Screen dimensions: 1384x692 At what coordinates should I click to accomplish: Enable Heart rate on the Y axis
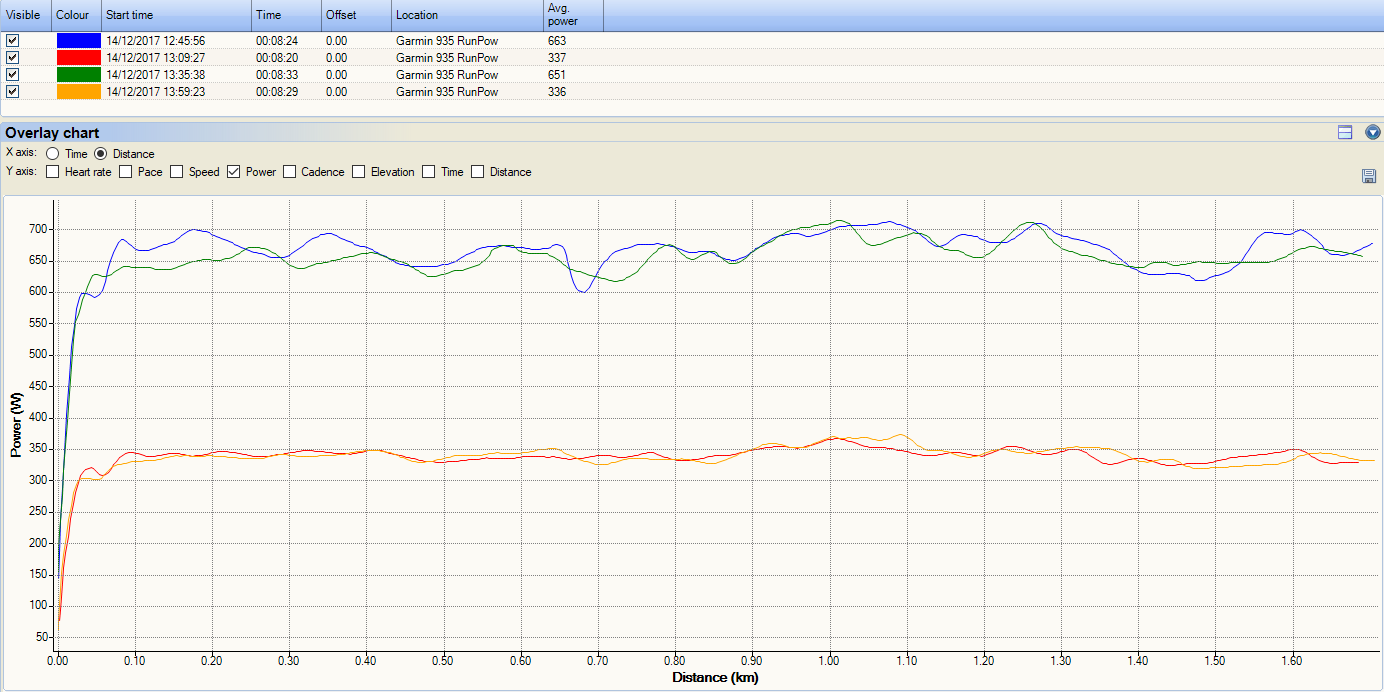click(x=51, y=171)
